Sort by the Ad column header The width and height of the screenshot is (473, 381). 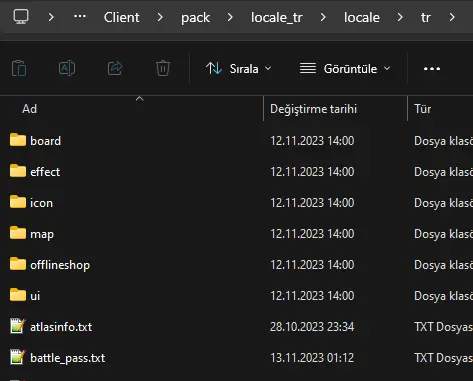29,109
